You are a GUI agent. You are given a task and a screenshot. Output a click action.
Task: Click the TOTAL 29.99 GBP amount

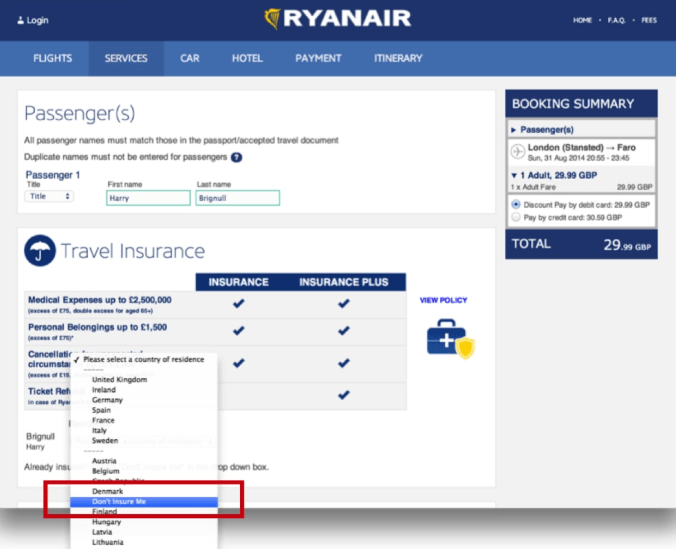click(627, 245)
